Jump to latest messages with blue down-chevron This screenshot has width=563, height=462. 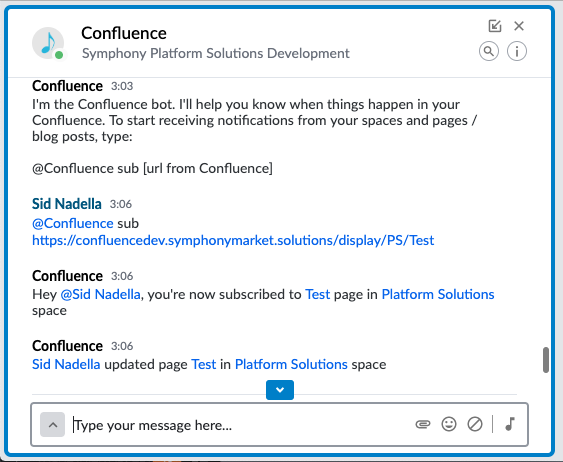point(280,390)
